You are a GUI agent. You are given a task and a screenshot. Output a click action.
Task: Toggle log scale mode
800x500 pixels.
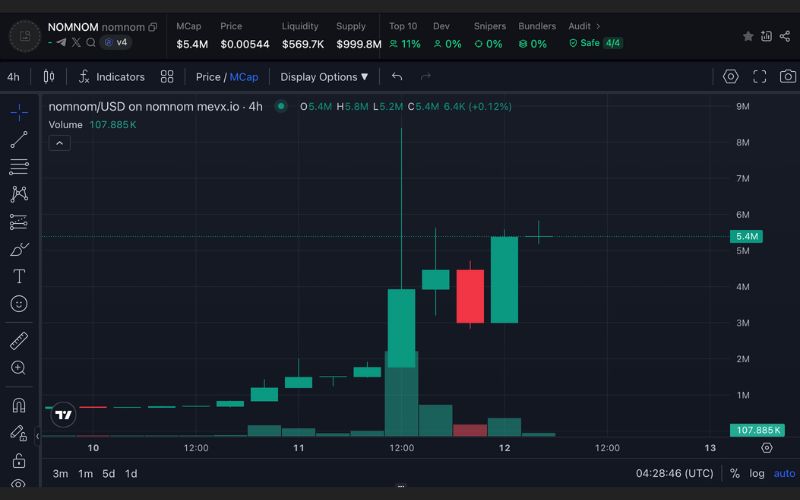click(x=757, y=473)
